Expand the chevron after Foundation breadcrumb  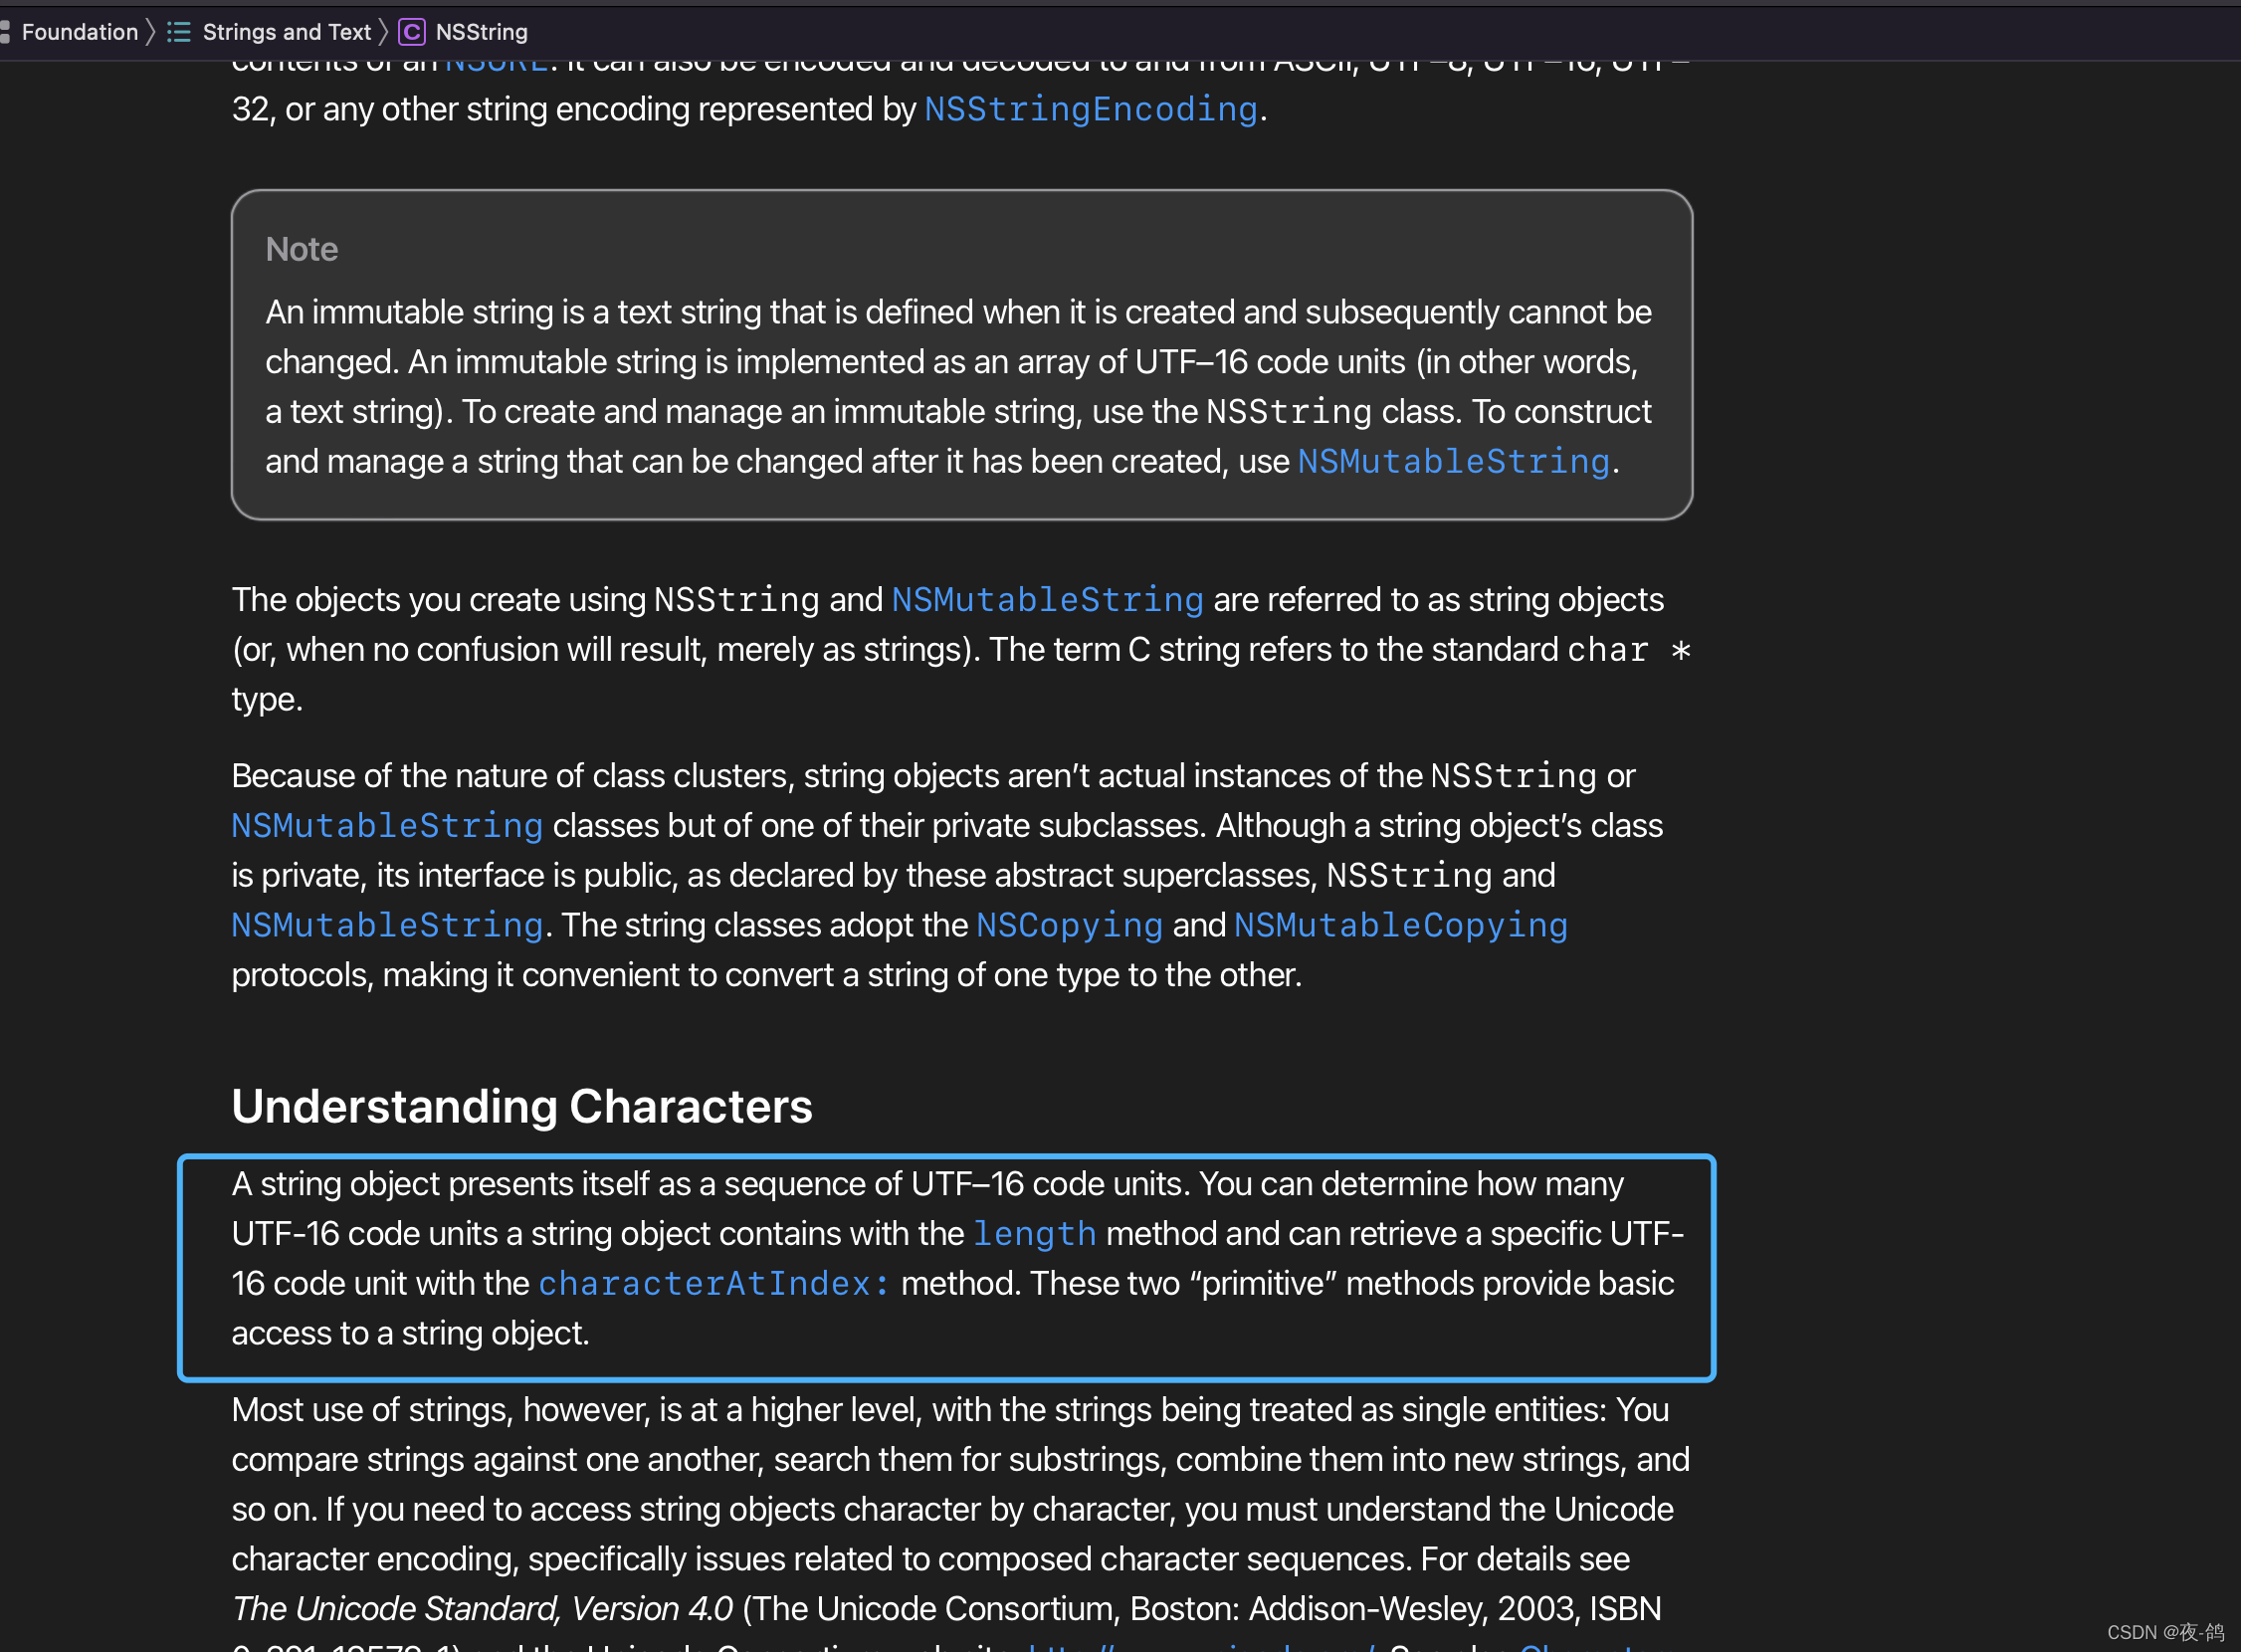[151, 32]
